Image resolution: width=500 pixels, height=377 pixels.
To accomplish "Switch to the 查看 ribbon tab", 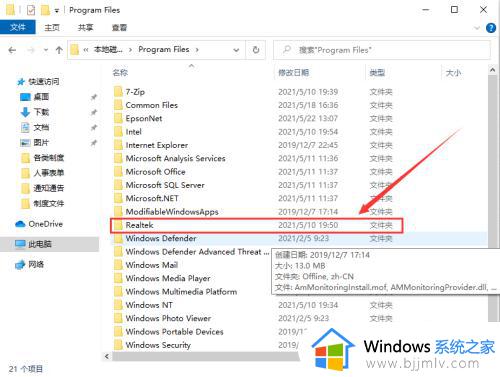I will pyautogui.click(x=119, y=28).
